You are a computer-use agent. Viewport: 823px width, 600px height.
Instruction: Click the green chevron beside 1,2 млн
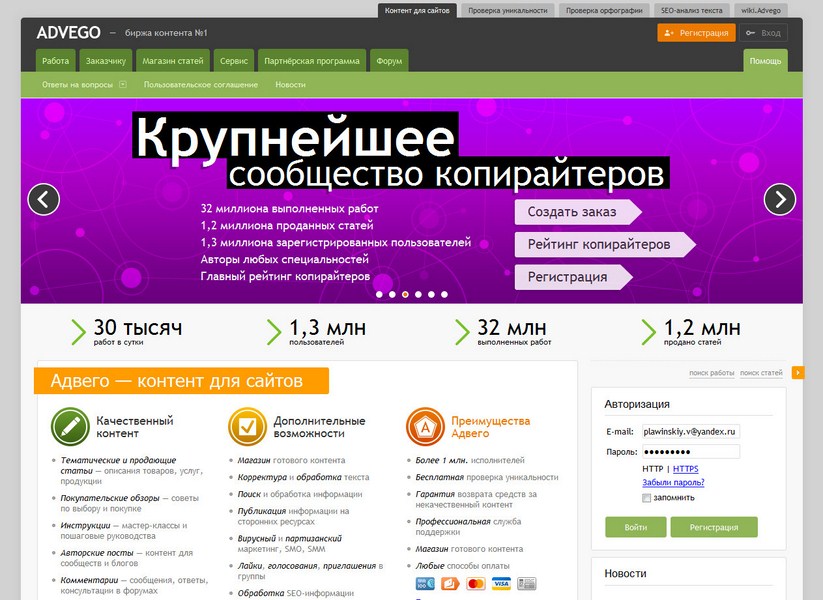[649, 332]
